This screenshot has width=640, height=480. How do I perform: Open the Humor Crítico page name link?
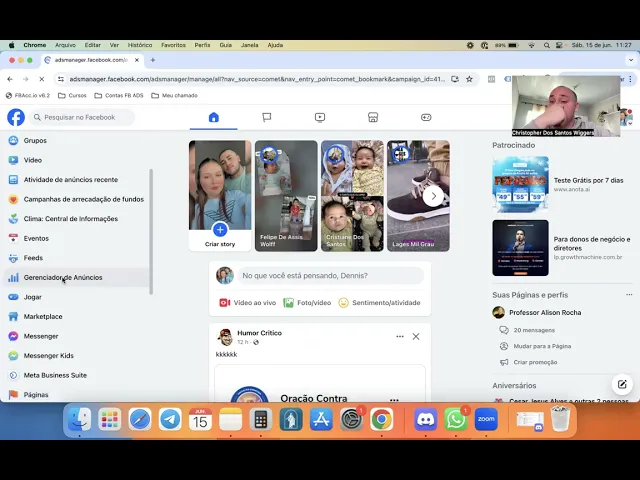click(x=260, y=333)
